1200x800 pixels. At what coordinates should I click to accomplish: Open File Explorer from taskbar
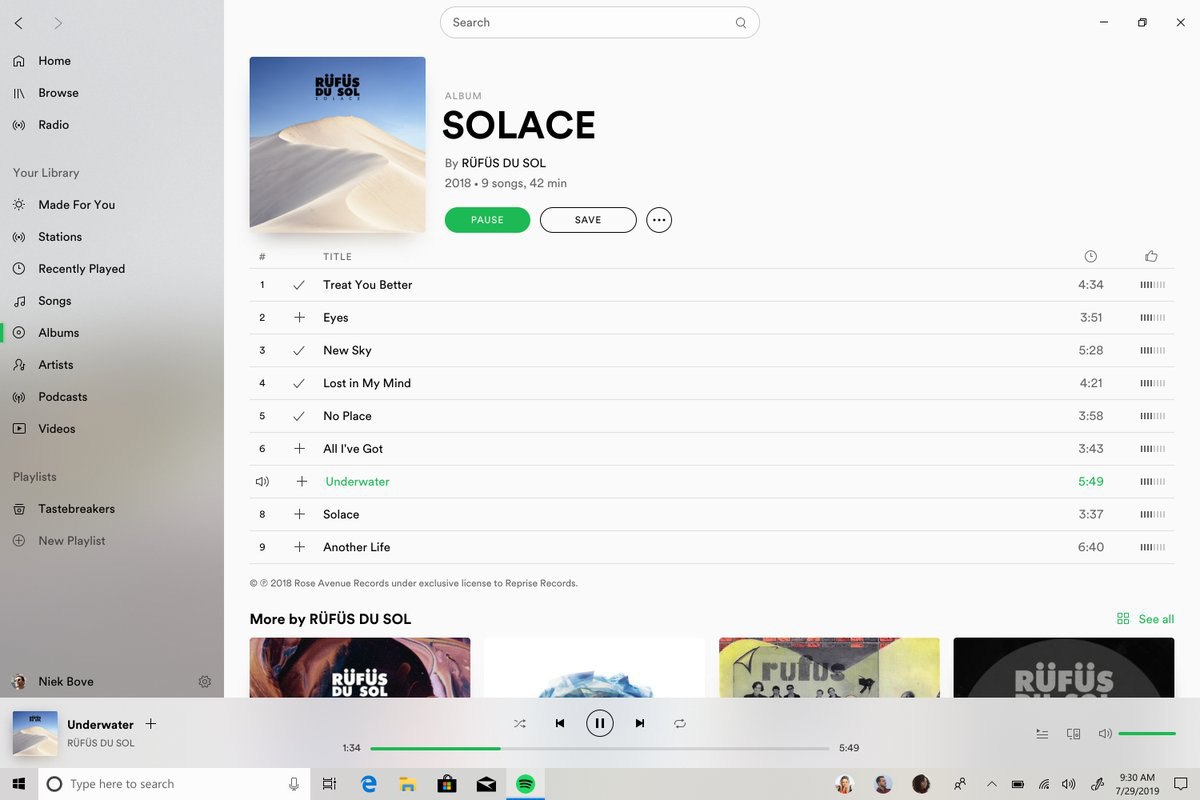408,784
